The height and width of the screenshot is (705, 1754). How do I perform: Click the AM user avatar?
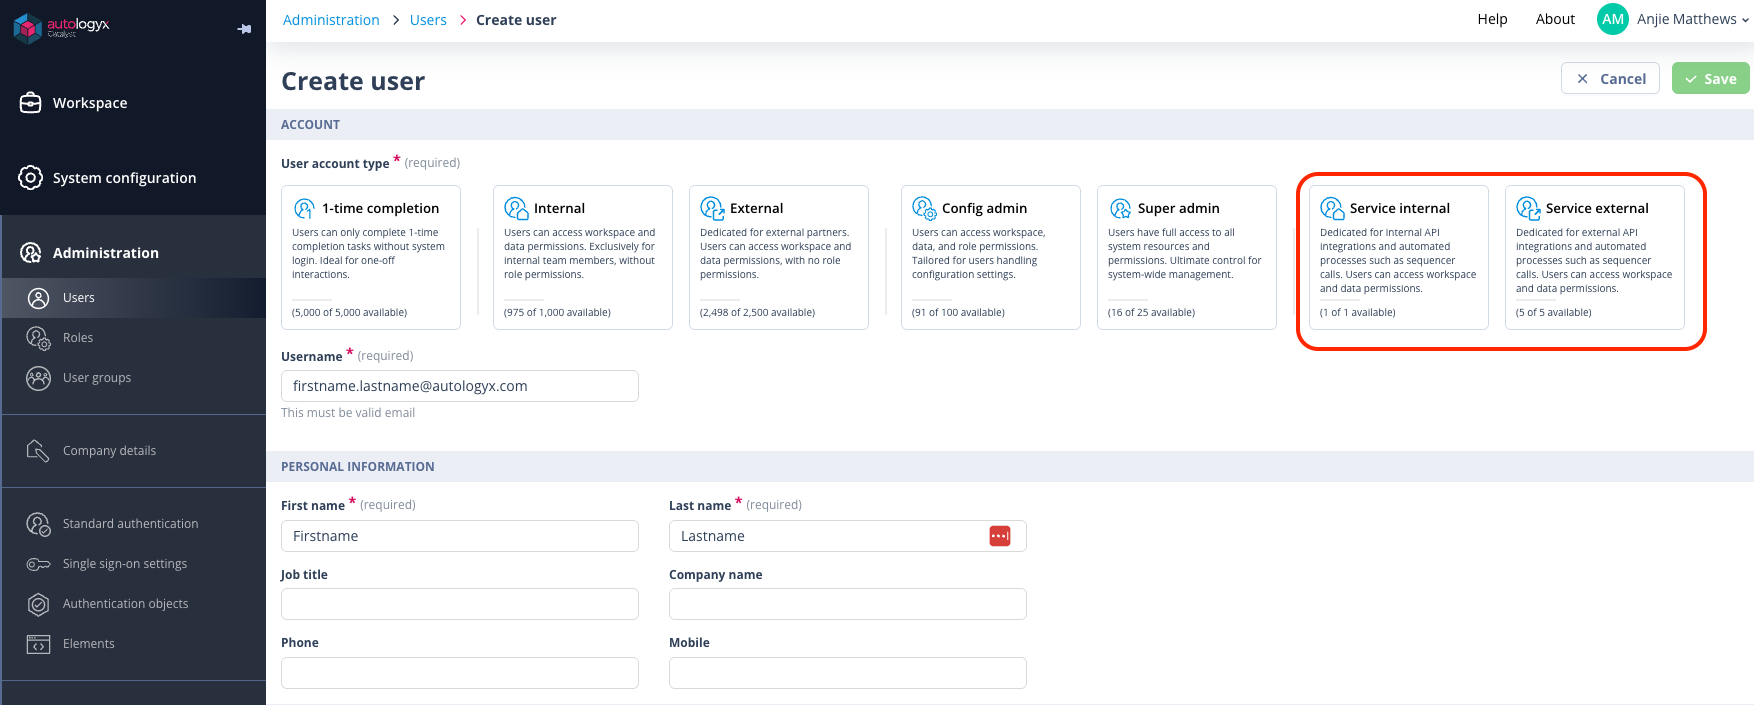coord(1613,19)
